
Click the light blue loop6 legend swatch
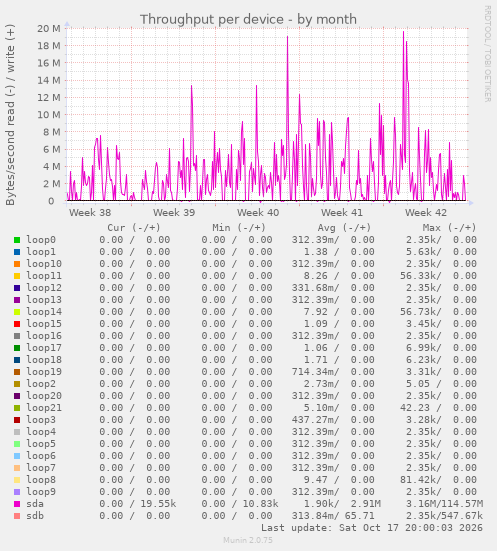coord(17,456)
